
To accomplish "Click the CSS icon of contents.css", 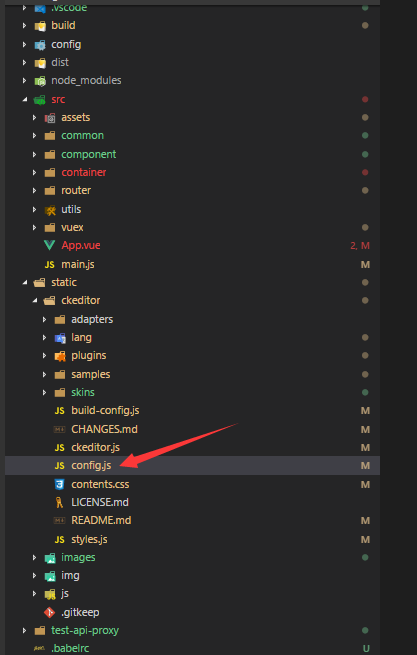I will (59, 484).
